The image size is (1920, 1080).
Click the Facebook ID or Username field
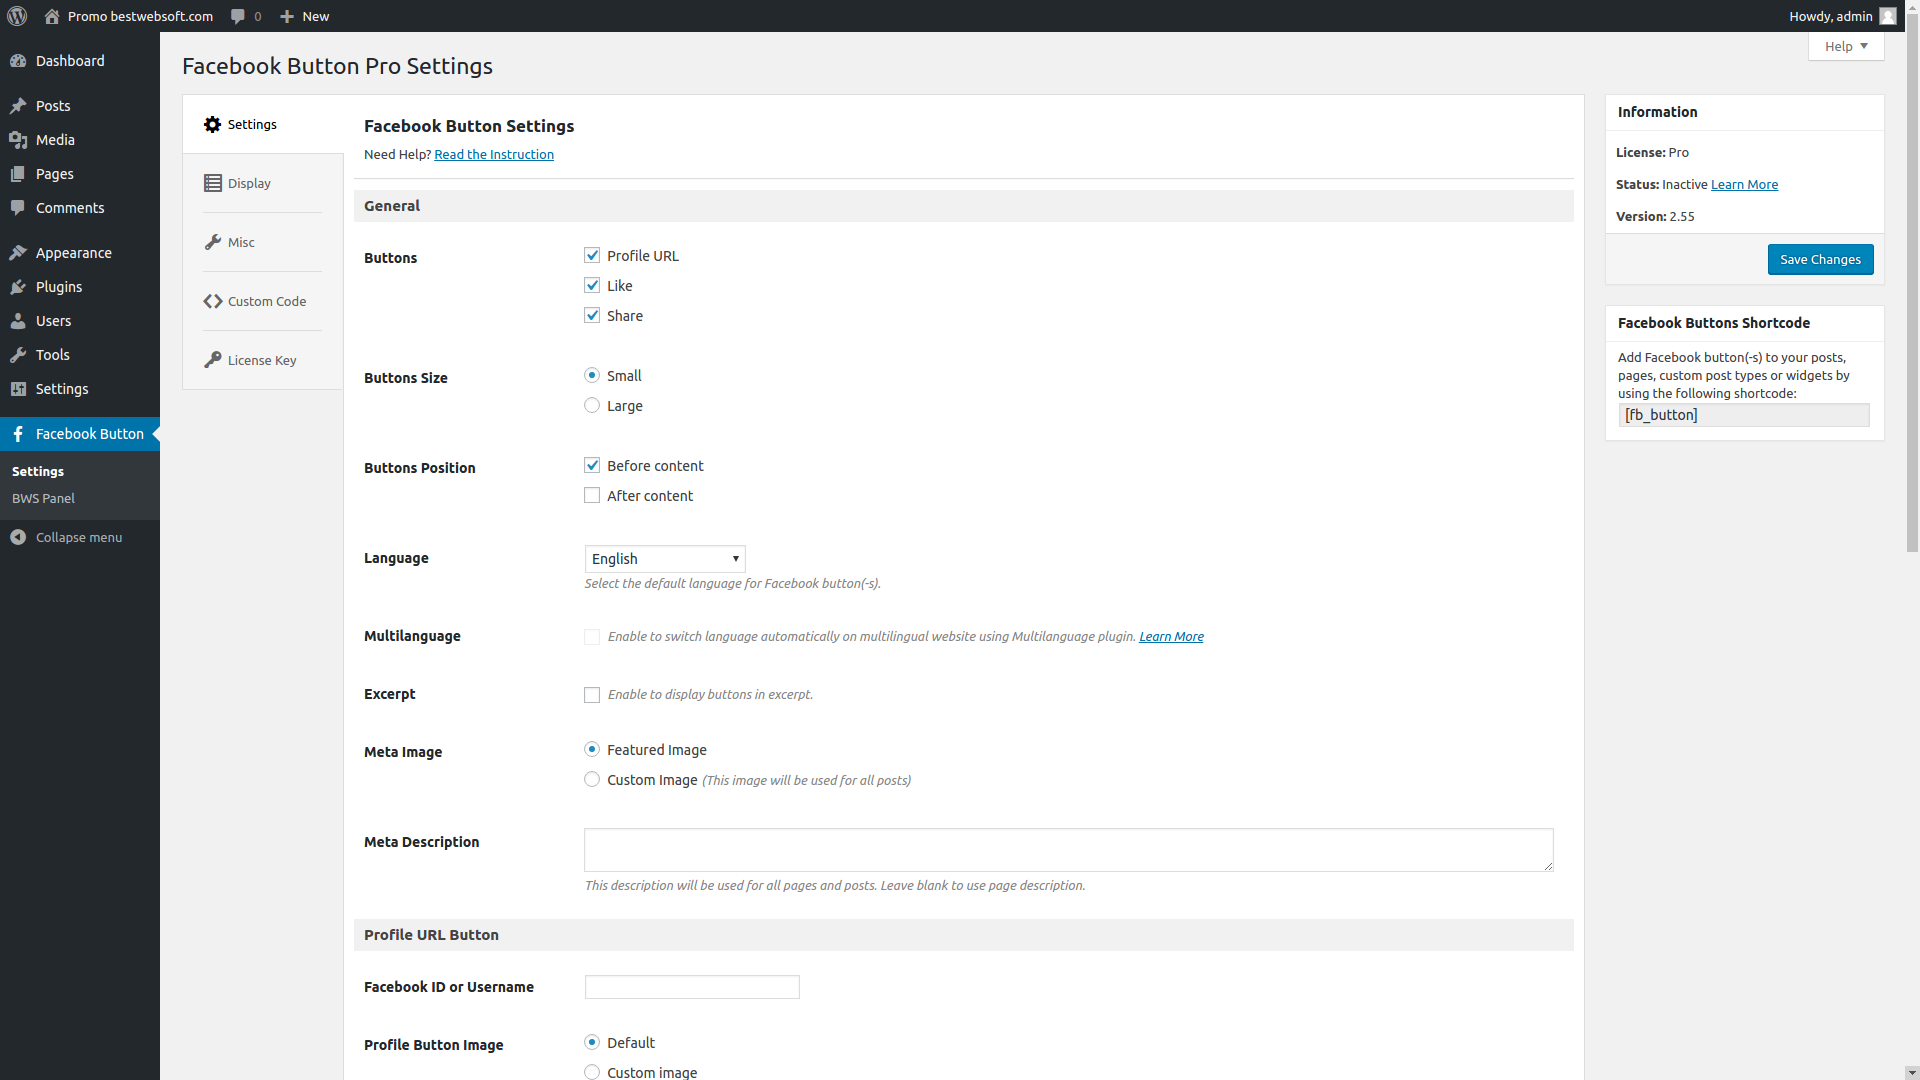(x=692, y=988)
